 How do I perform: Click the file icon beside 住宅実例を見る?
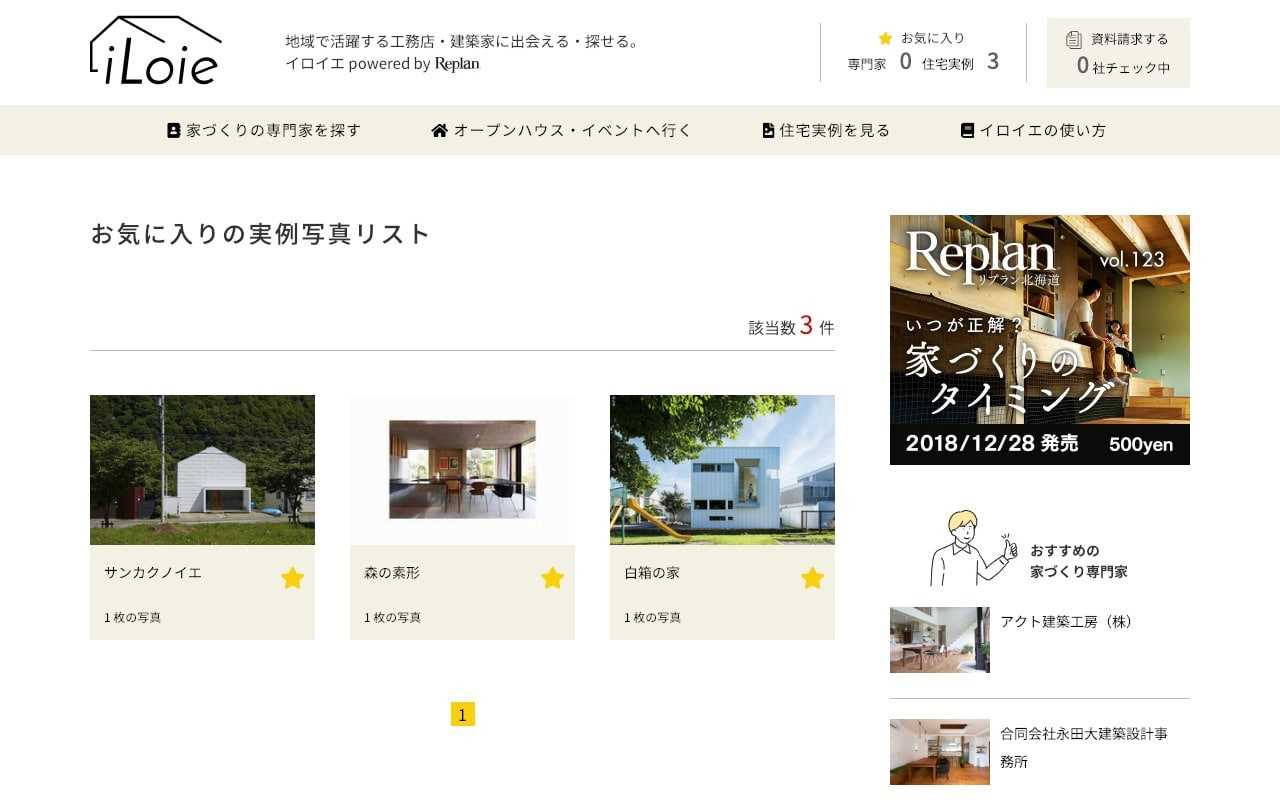768,130
